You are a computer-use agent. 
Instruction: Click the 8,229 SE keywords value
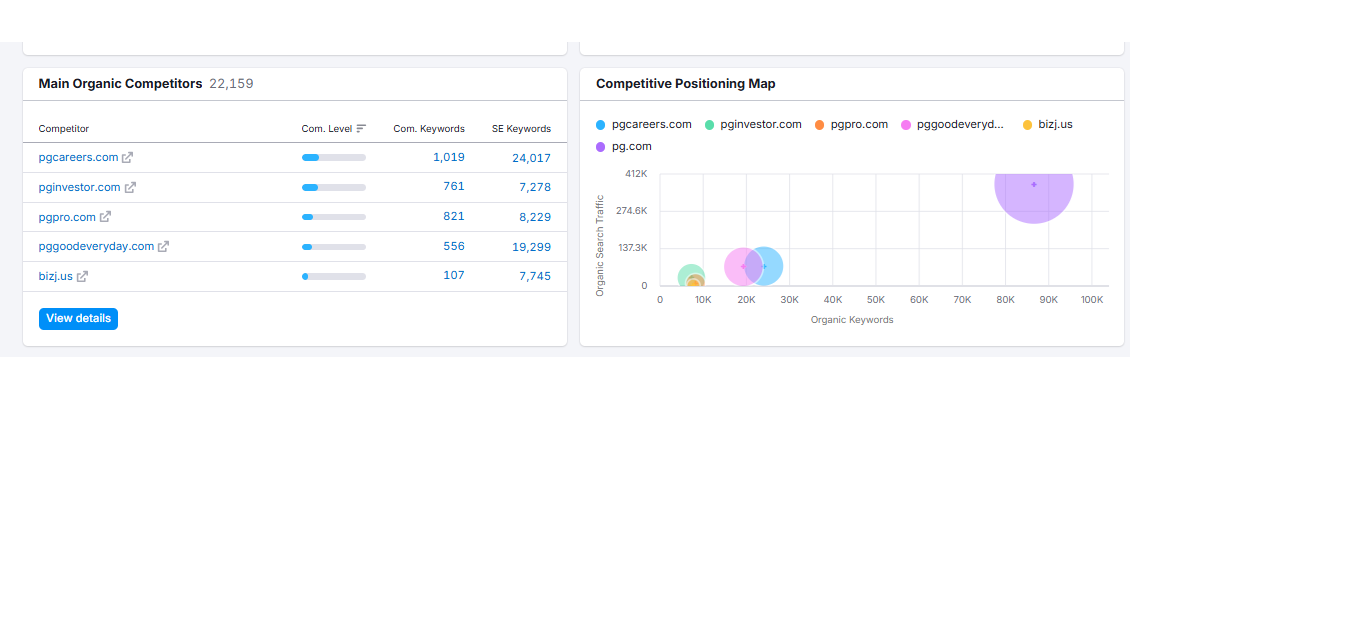(x=535, y=217)
